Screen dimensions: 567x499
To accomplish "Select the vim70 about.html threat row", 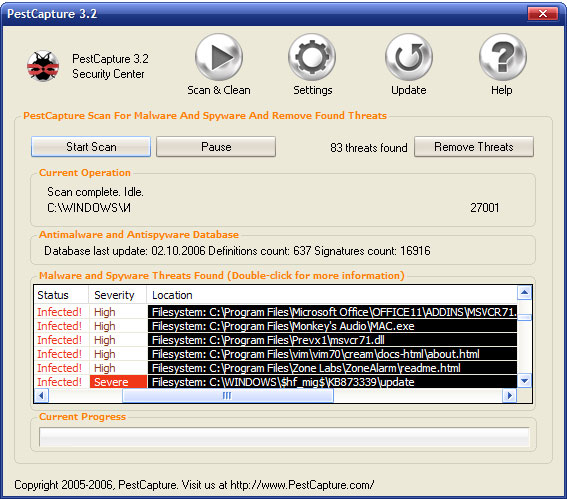I will point(277,354).
